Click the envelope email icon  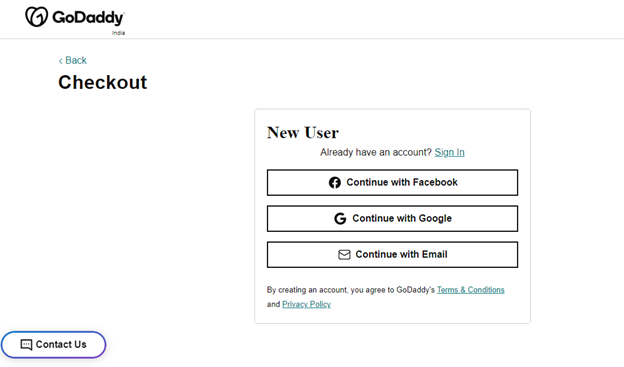[344, 255]
